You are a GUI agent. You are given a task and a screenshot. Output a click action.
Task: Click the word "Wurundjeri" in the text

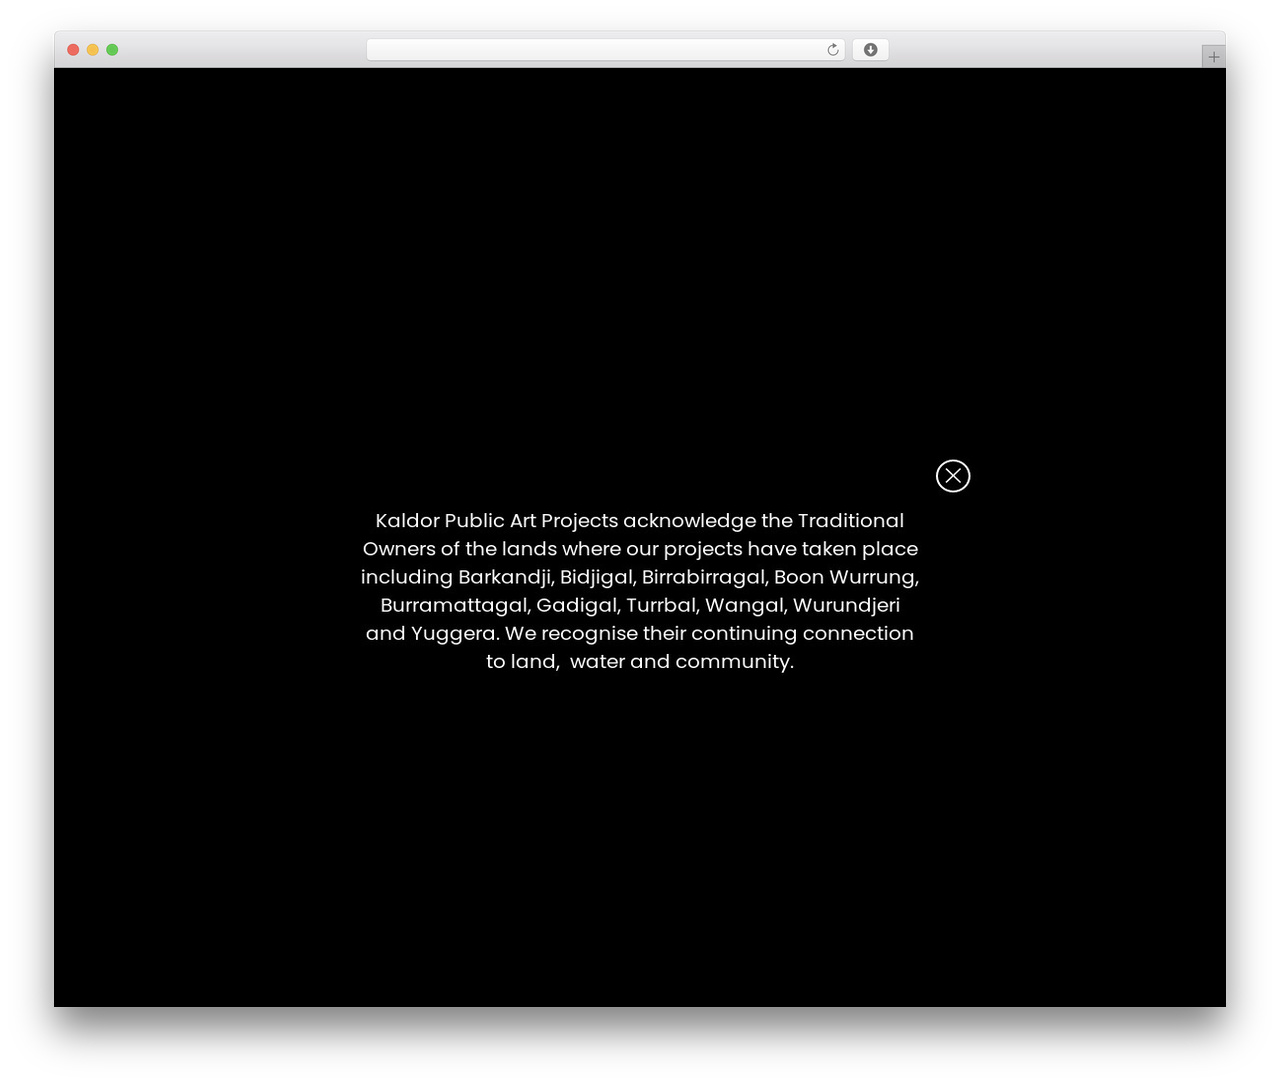[846, 605]
